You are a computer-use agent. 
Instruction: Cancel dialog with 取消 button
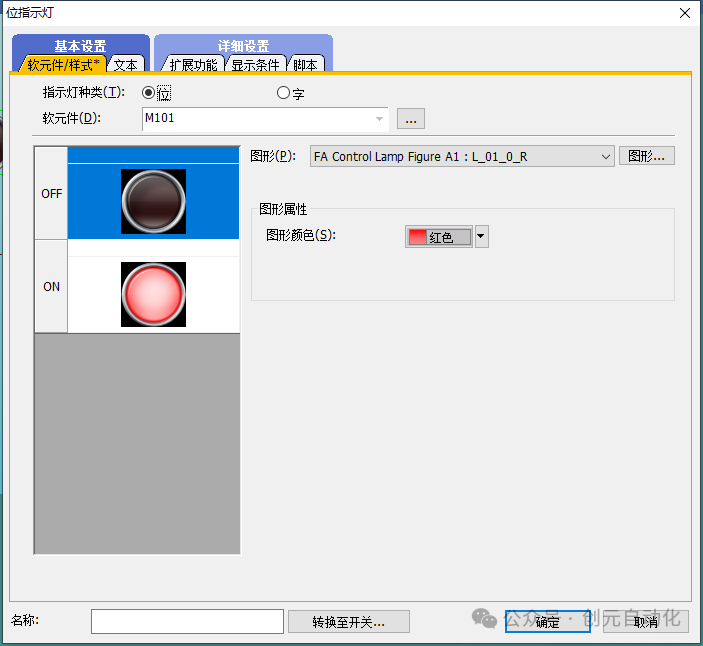point(646,622)
